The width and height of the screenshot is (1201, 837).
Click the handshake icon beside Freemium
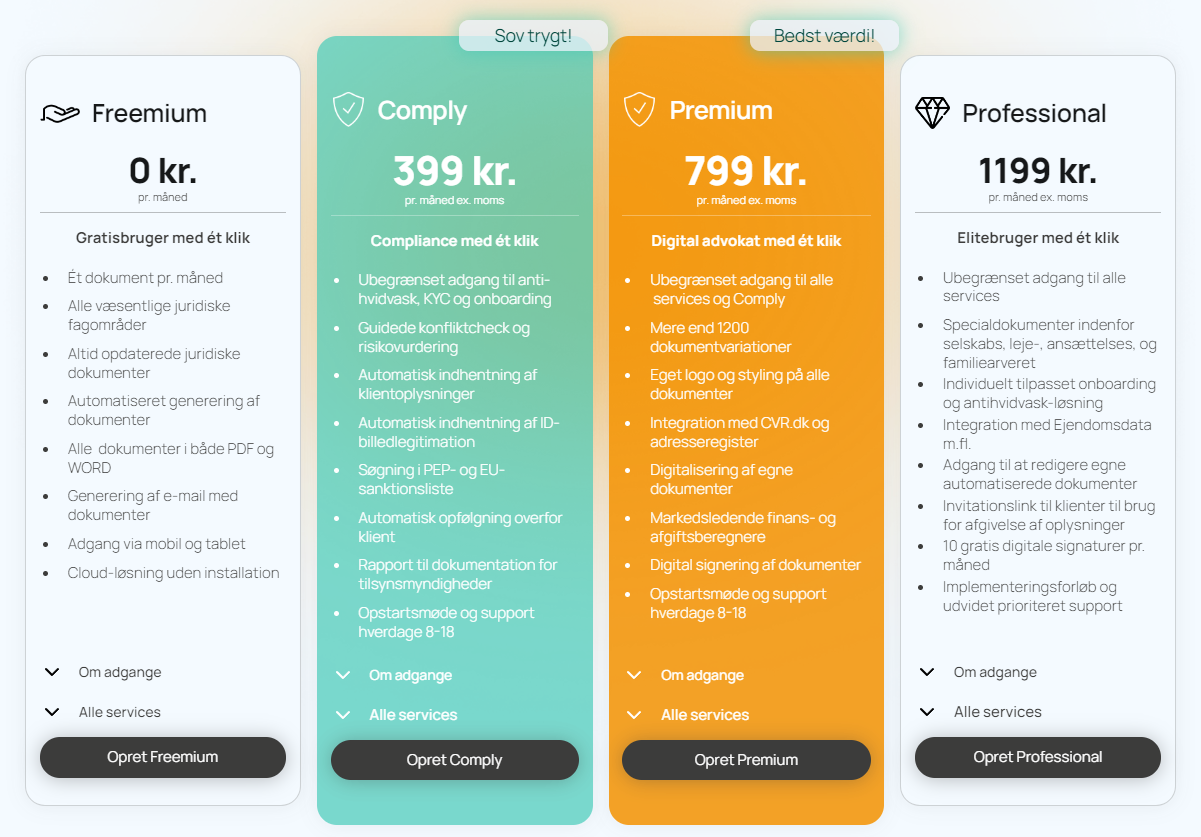click(x=59, y=112)
